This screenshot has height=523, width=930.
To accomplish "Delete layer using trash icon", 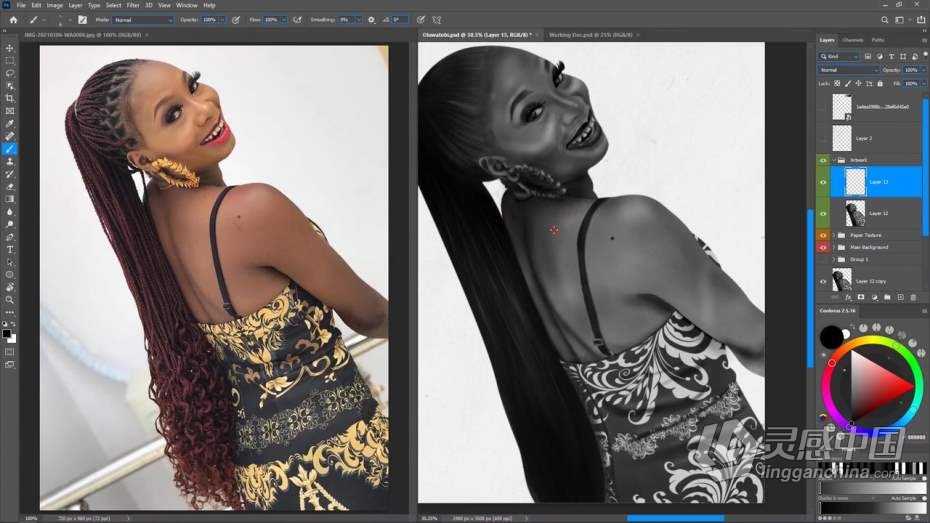I will [913, 297].
